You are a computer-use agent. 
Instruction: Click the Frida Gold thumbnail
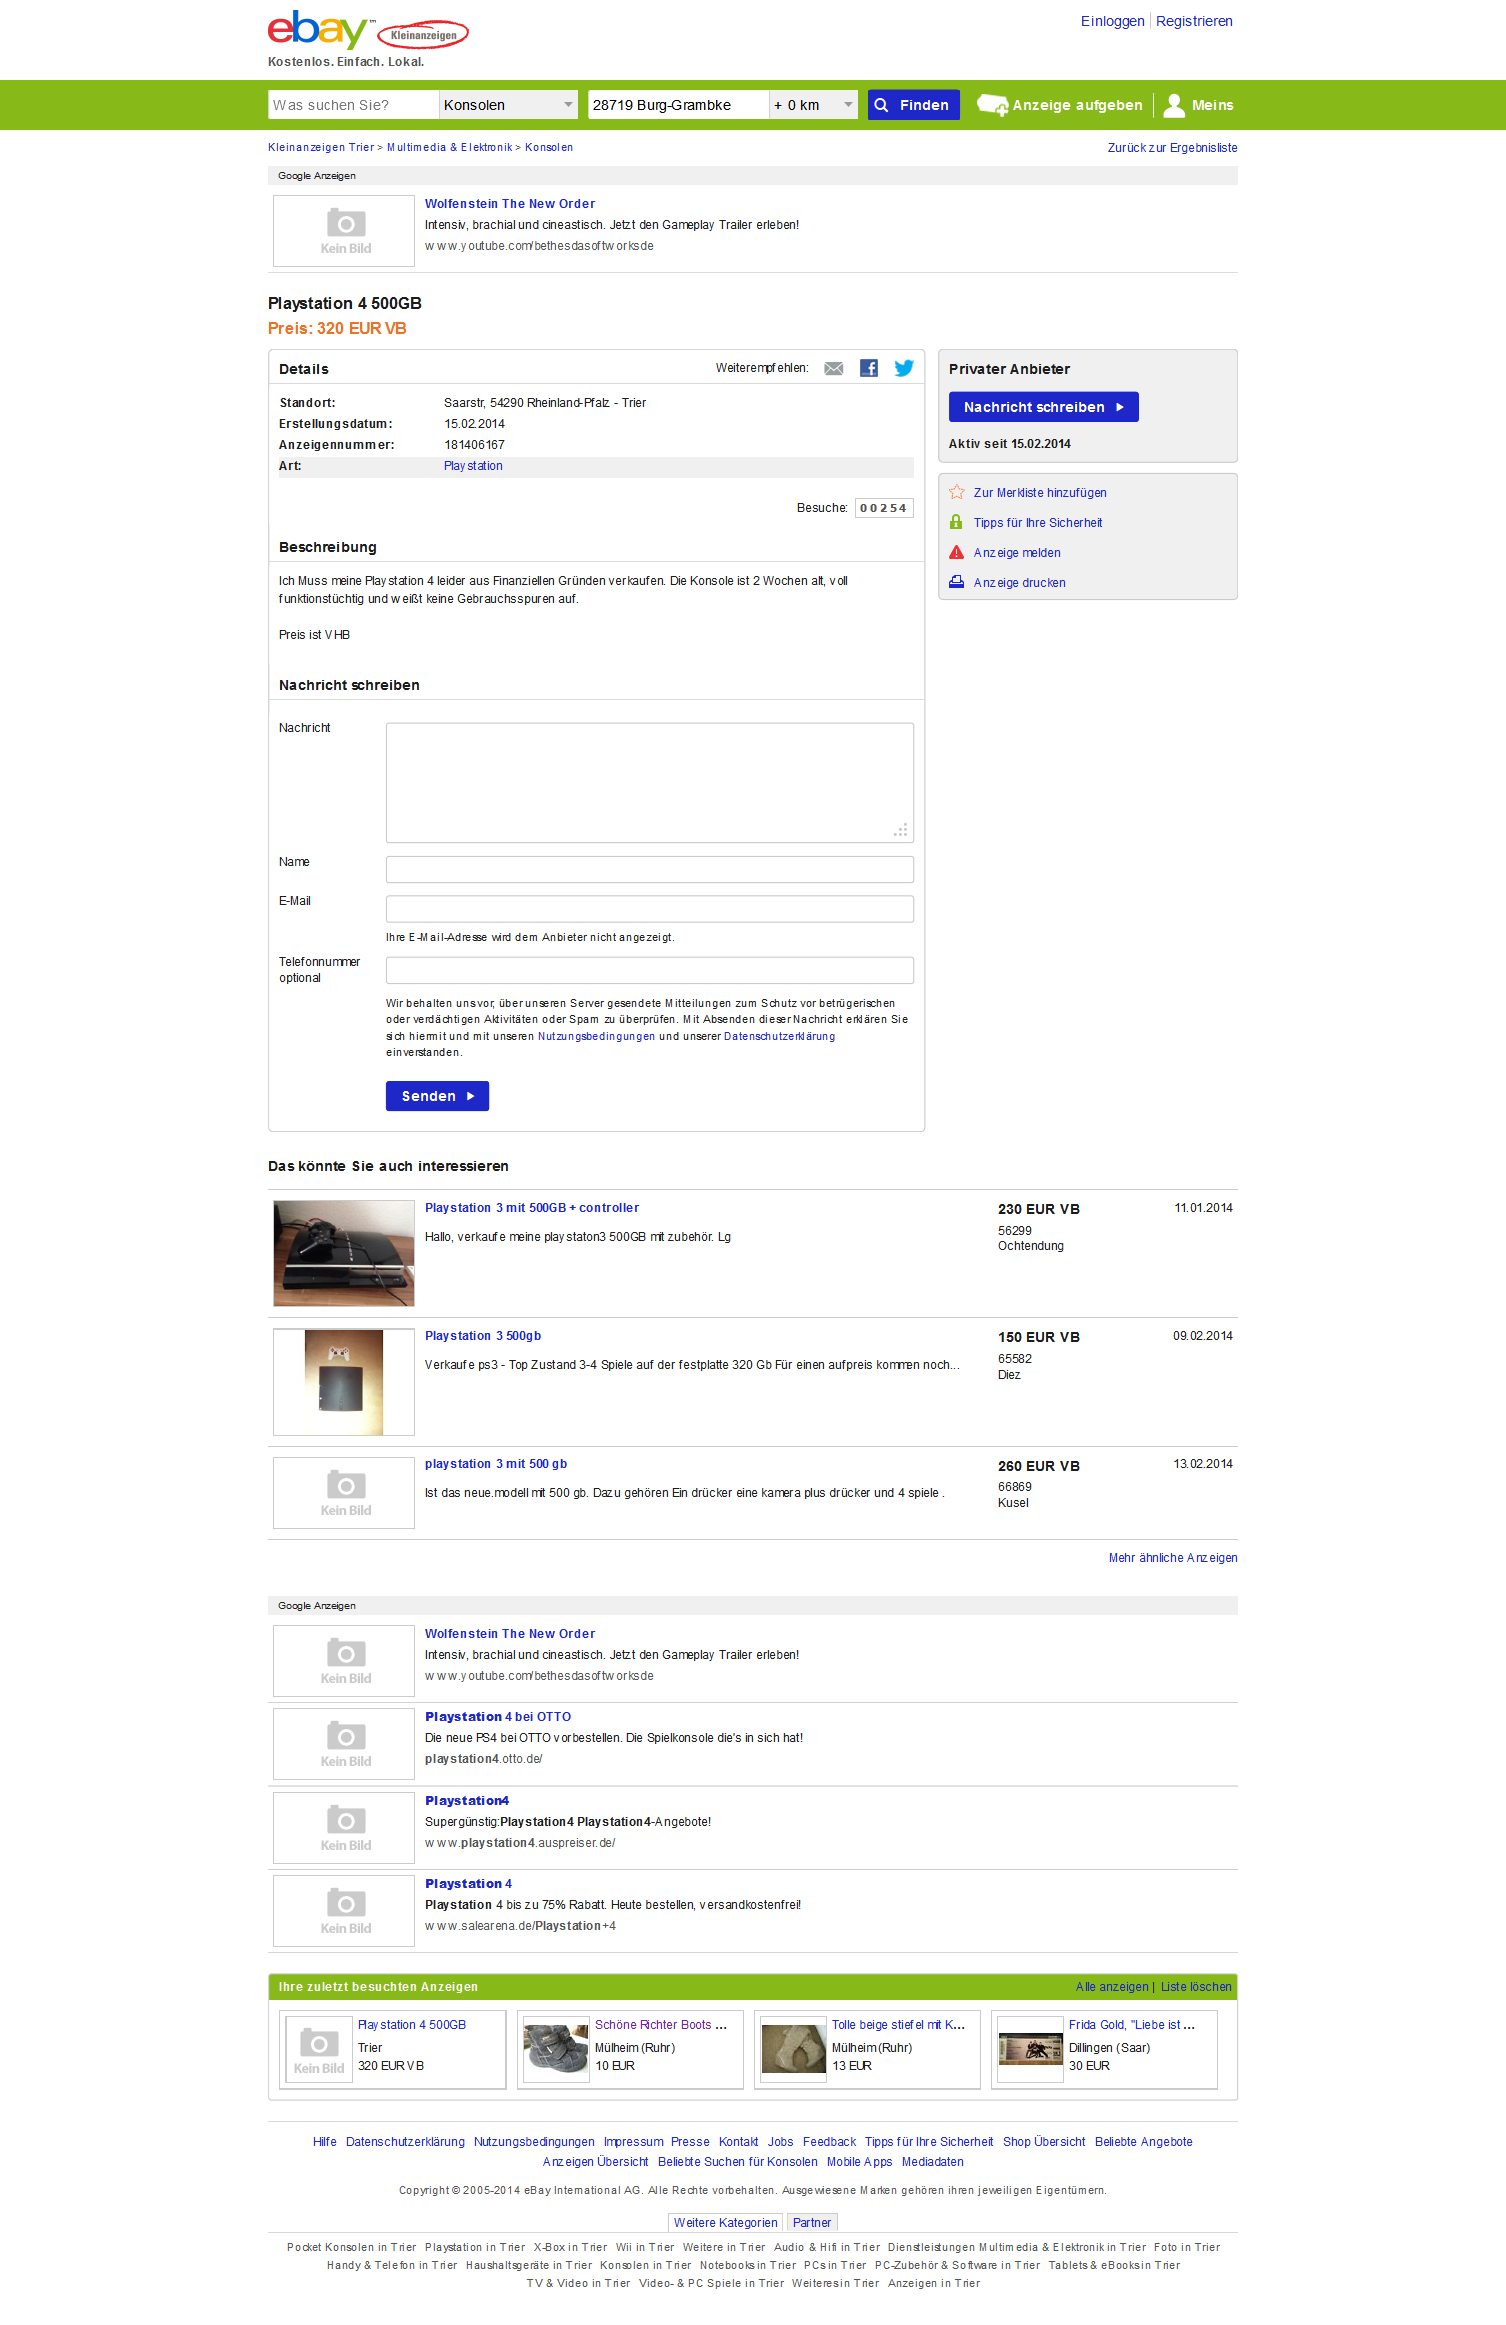point(1031,2050)
